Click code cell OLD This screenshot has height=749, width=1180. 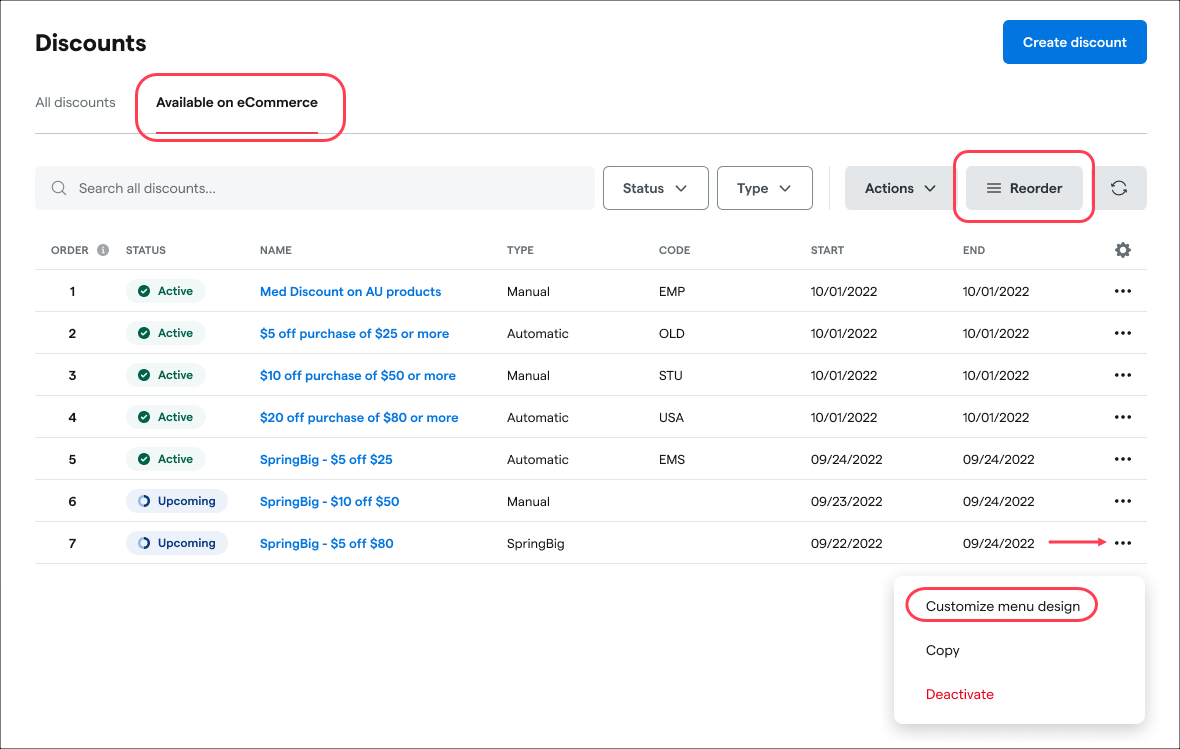[x=671, y=333]
